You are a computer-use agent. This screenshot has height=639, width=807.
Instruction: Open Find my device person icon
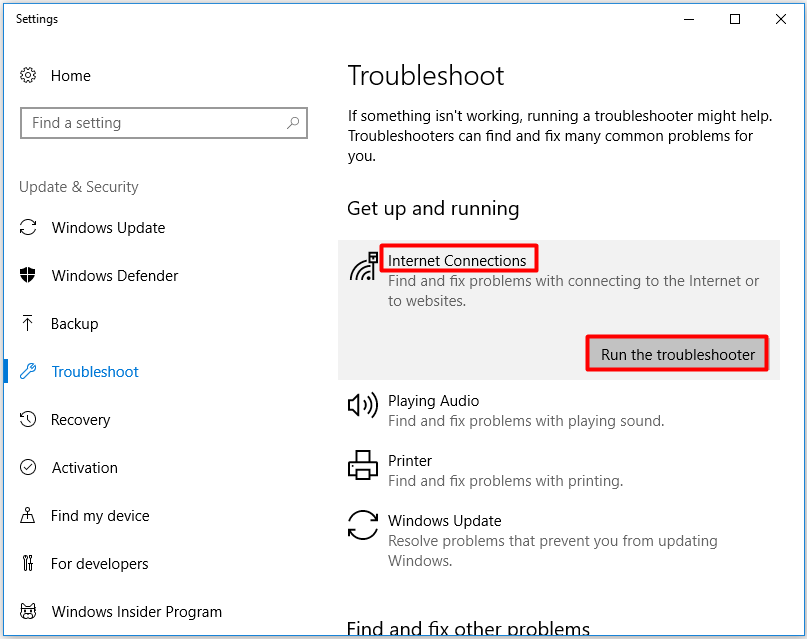point(28,515)
